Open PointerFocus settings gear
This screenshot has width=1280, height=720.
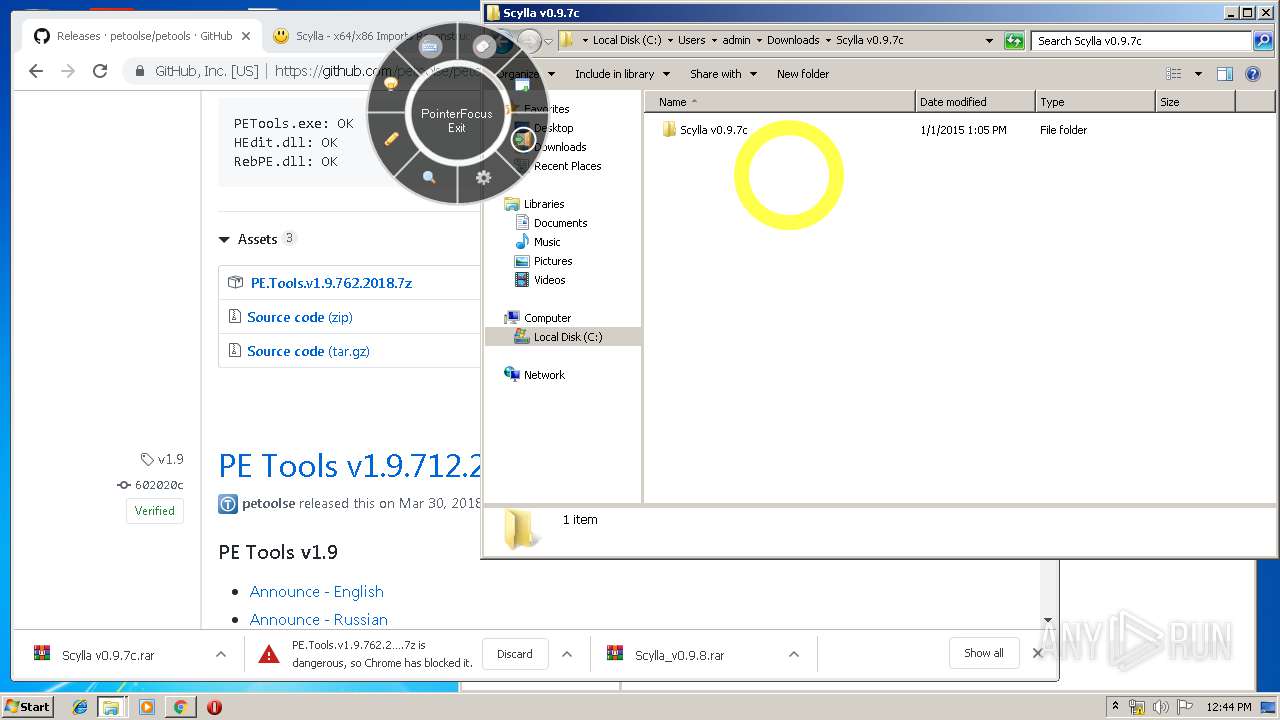(483, 177)
